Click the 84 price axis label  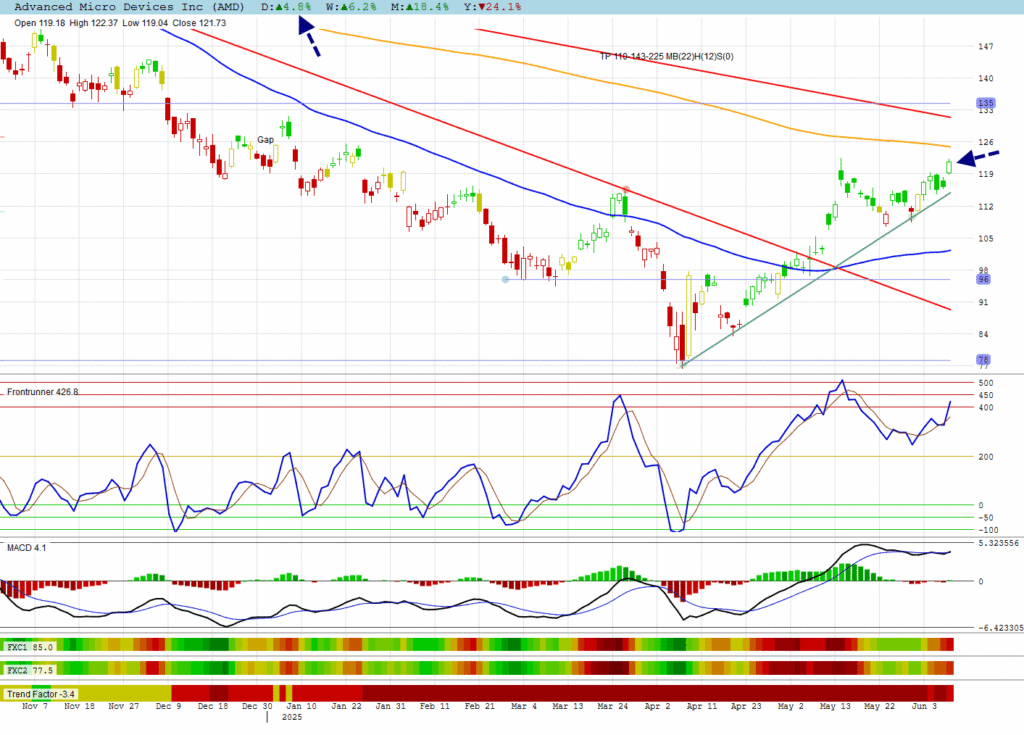984,335
